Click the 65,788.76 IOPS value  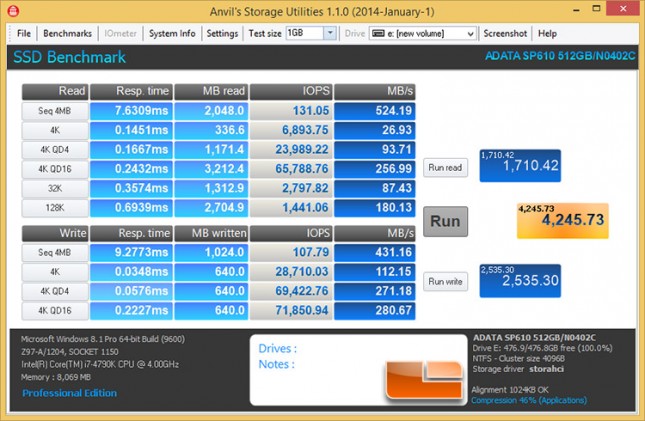tap(290, 169)
